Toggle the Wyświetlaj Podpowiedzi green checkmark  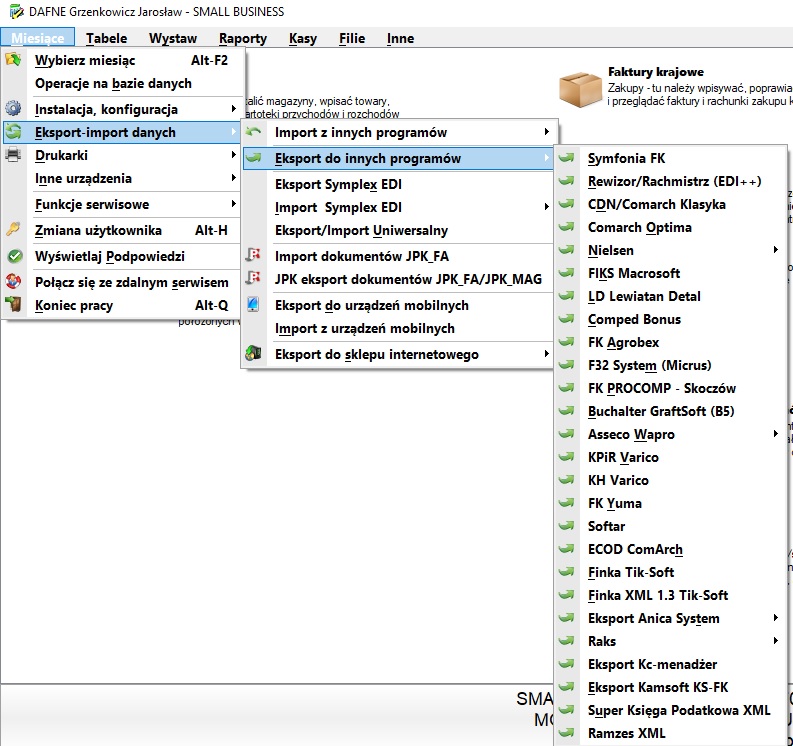[15, 256]
